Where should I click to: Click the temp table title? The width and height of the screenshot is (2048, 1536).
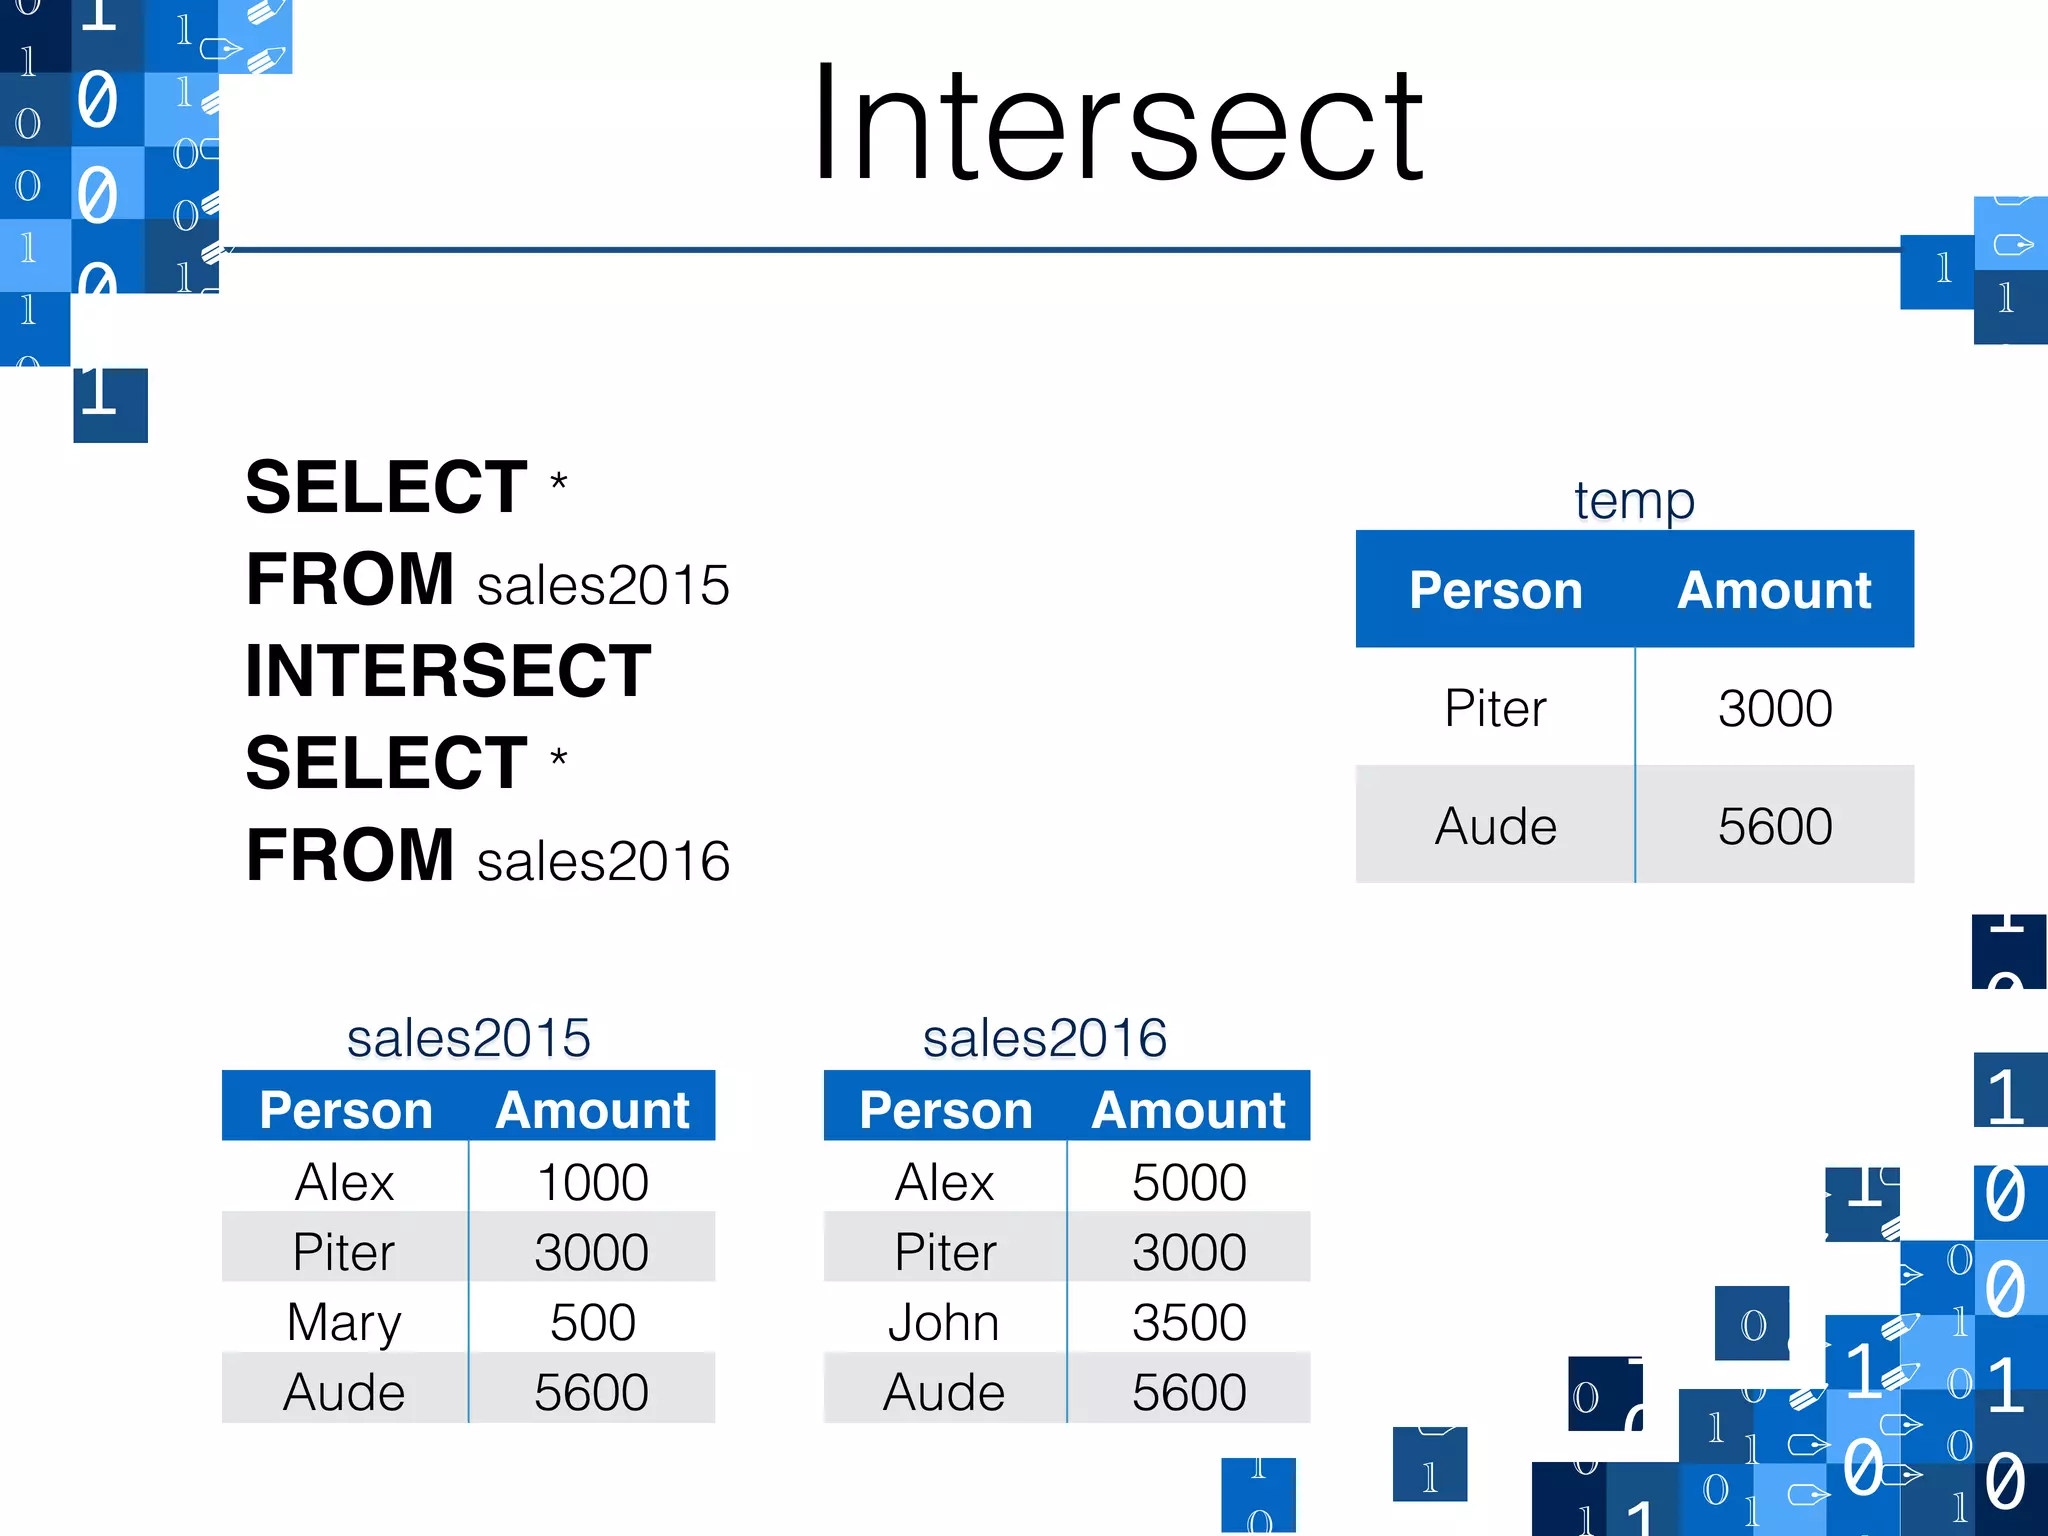click(1634, 499)
